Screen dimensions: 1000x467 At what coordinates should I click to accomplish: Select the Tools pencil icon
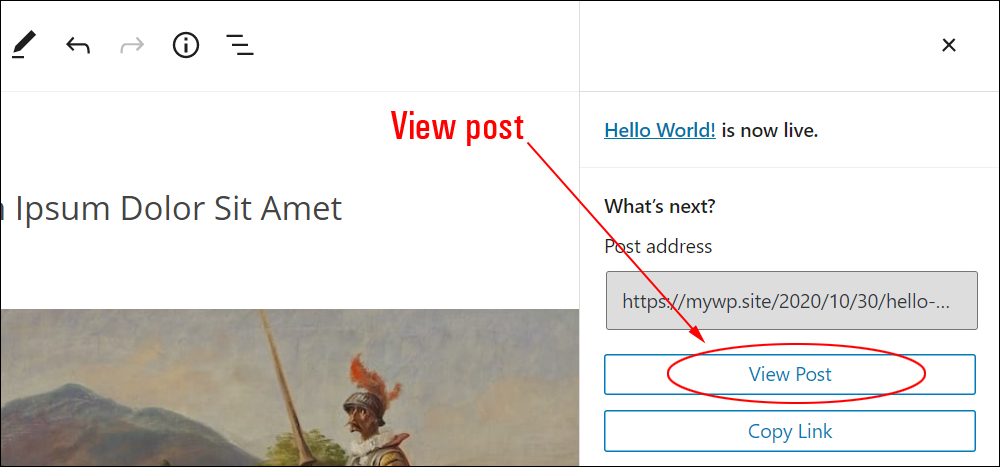[x=24, y=46]
